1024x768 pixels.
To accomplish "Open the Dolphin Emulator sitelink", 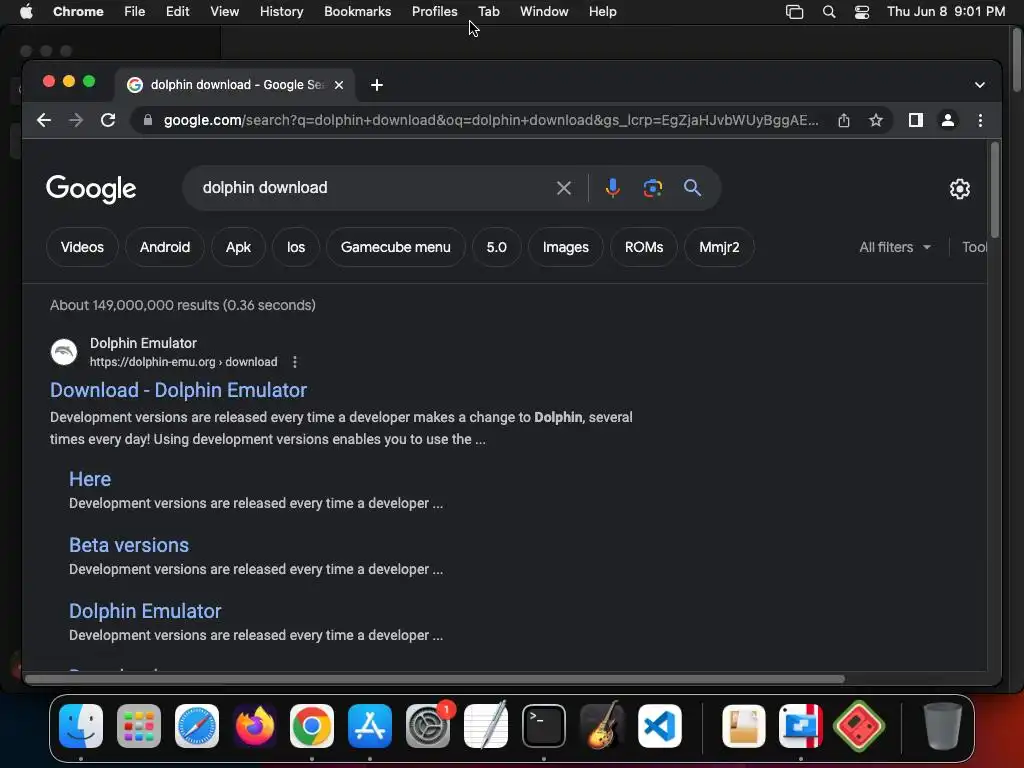I will tap(145, 611).
